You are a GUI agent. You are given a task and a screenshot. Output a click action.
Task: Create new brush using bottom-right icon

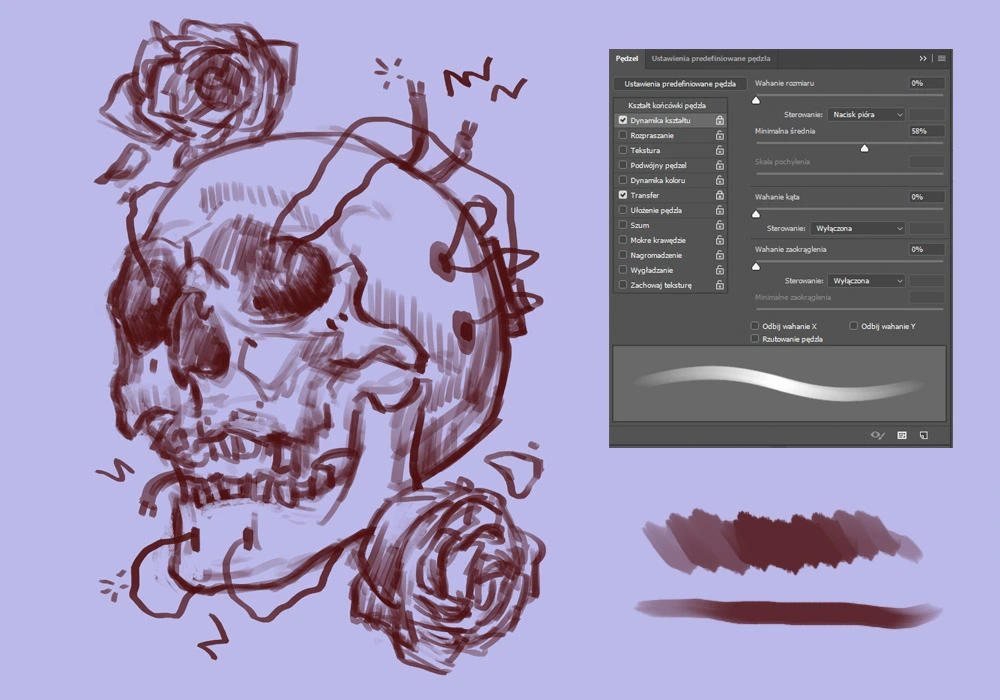(x=924, y=436)
